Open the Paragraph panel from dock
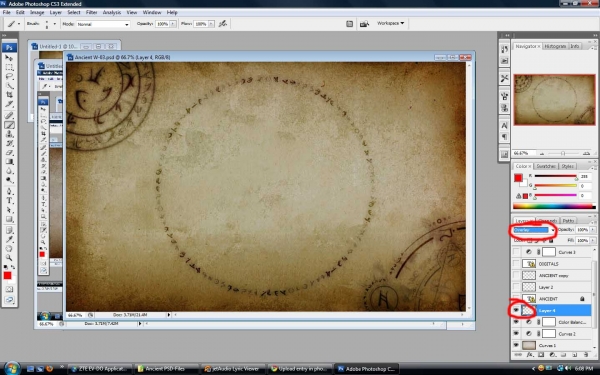Viewport: 600px width, 375px height. pyautogui.click(x=504, y=137)
